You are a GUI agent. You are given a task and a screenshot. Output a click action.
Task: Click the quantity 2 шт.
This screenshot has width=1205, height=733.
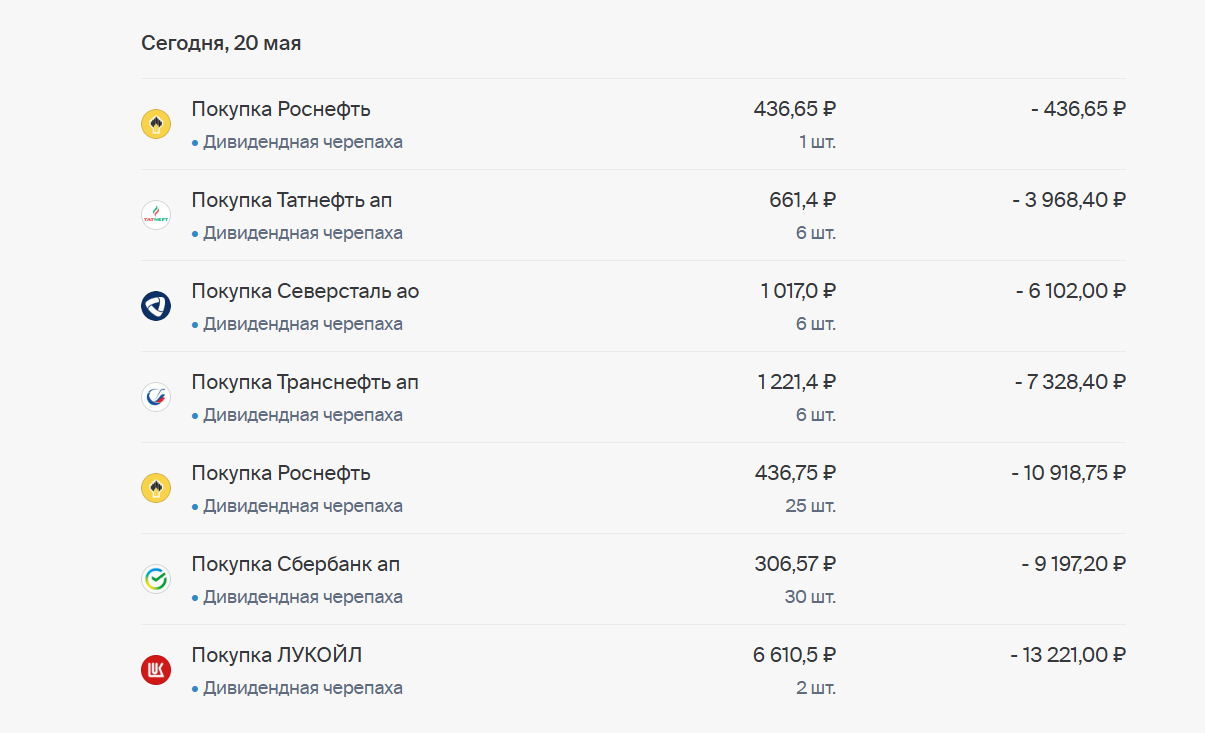816,688
